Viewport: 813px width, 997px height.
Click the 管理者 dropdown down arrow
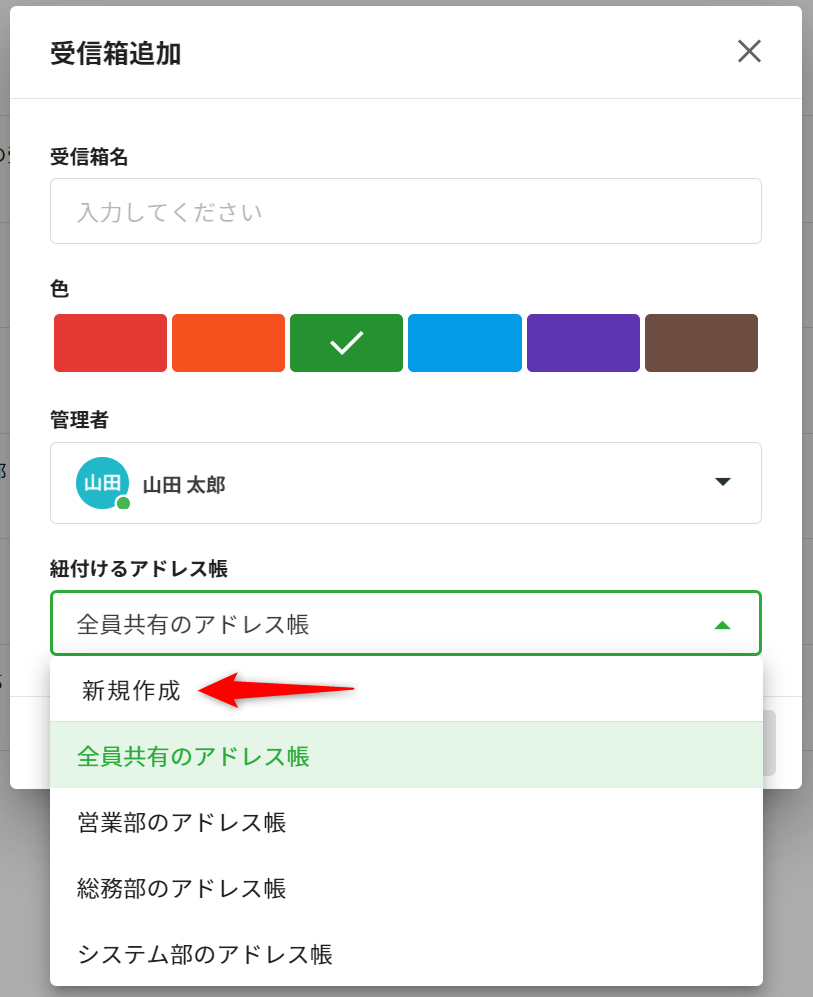point(723,483)
